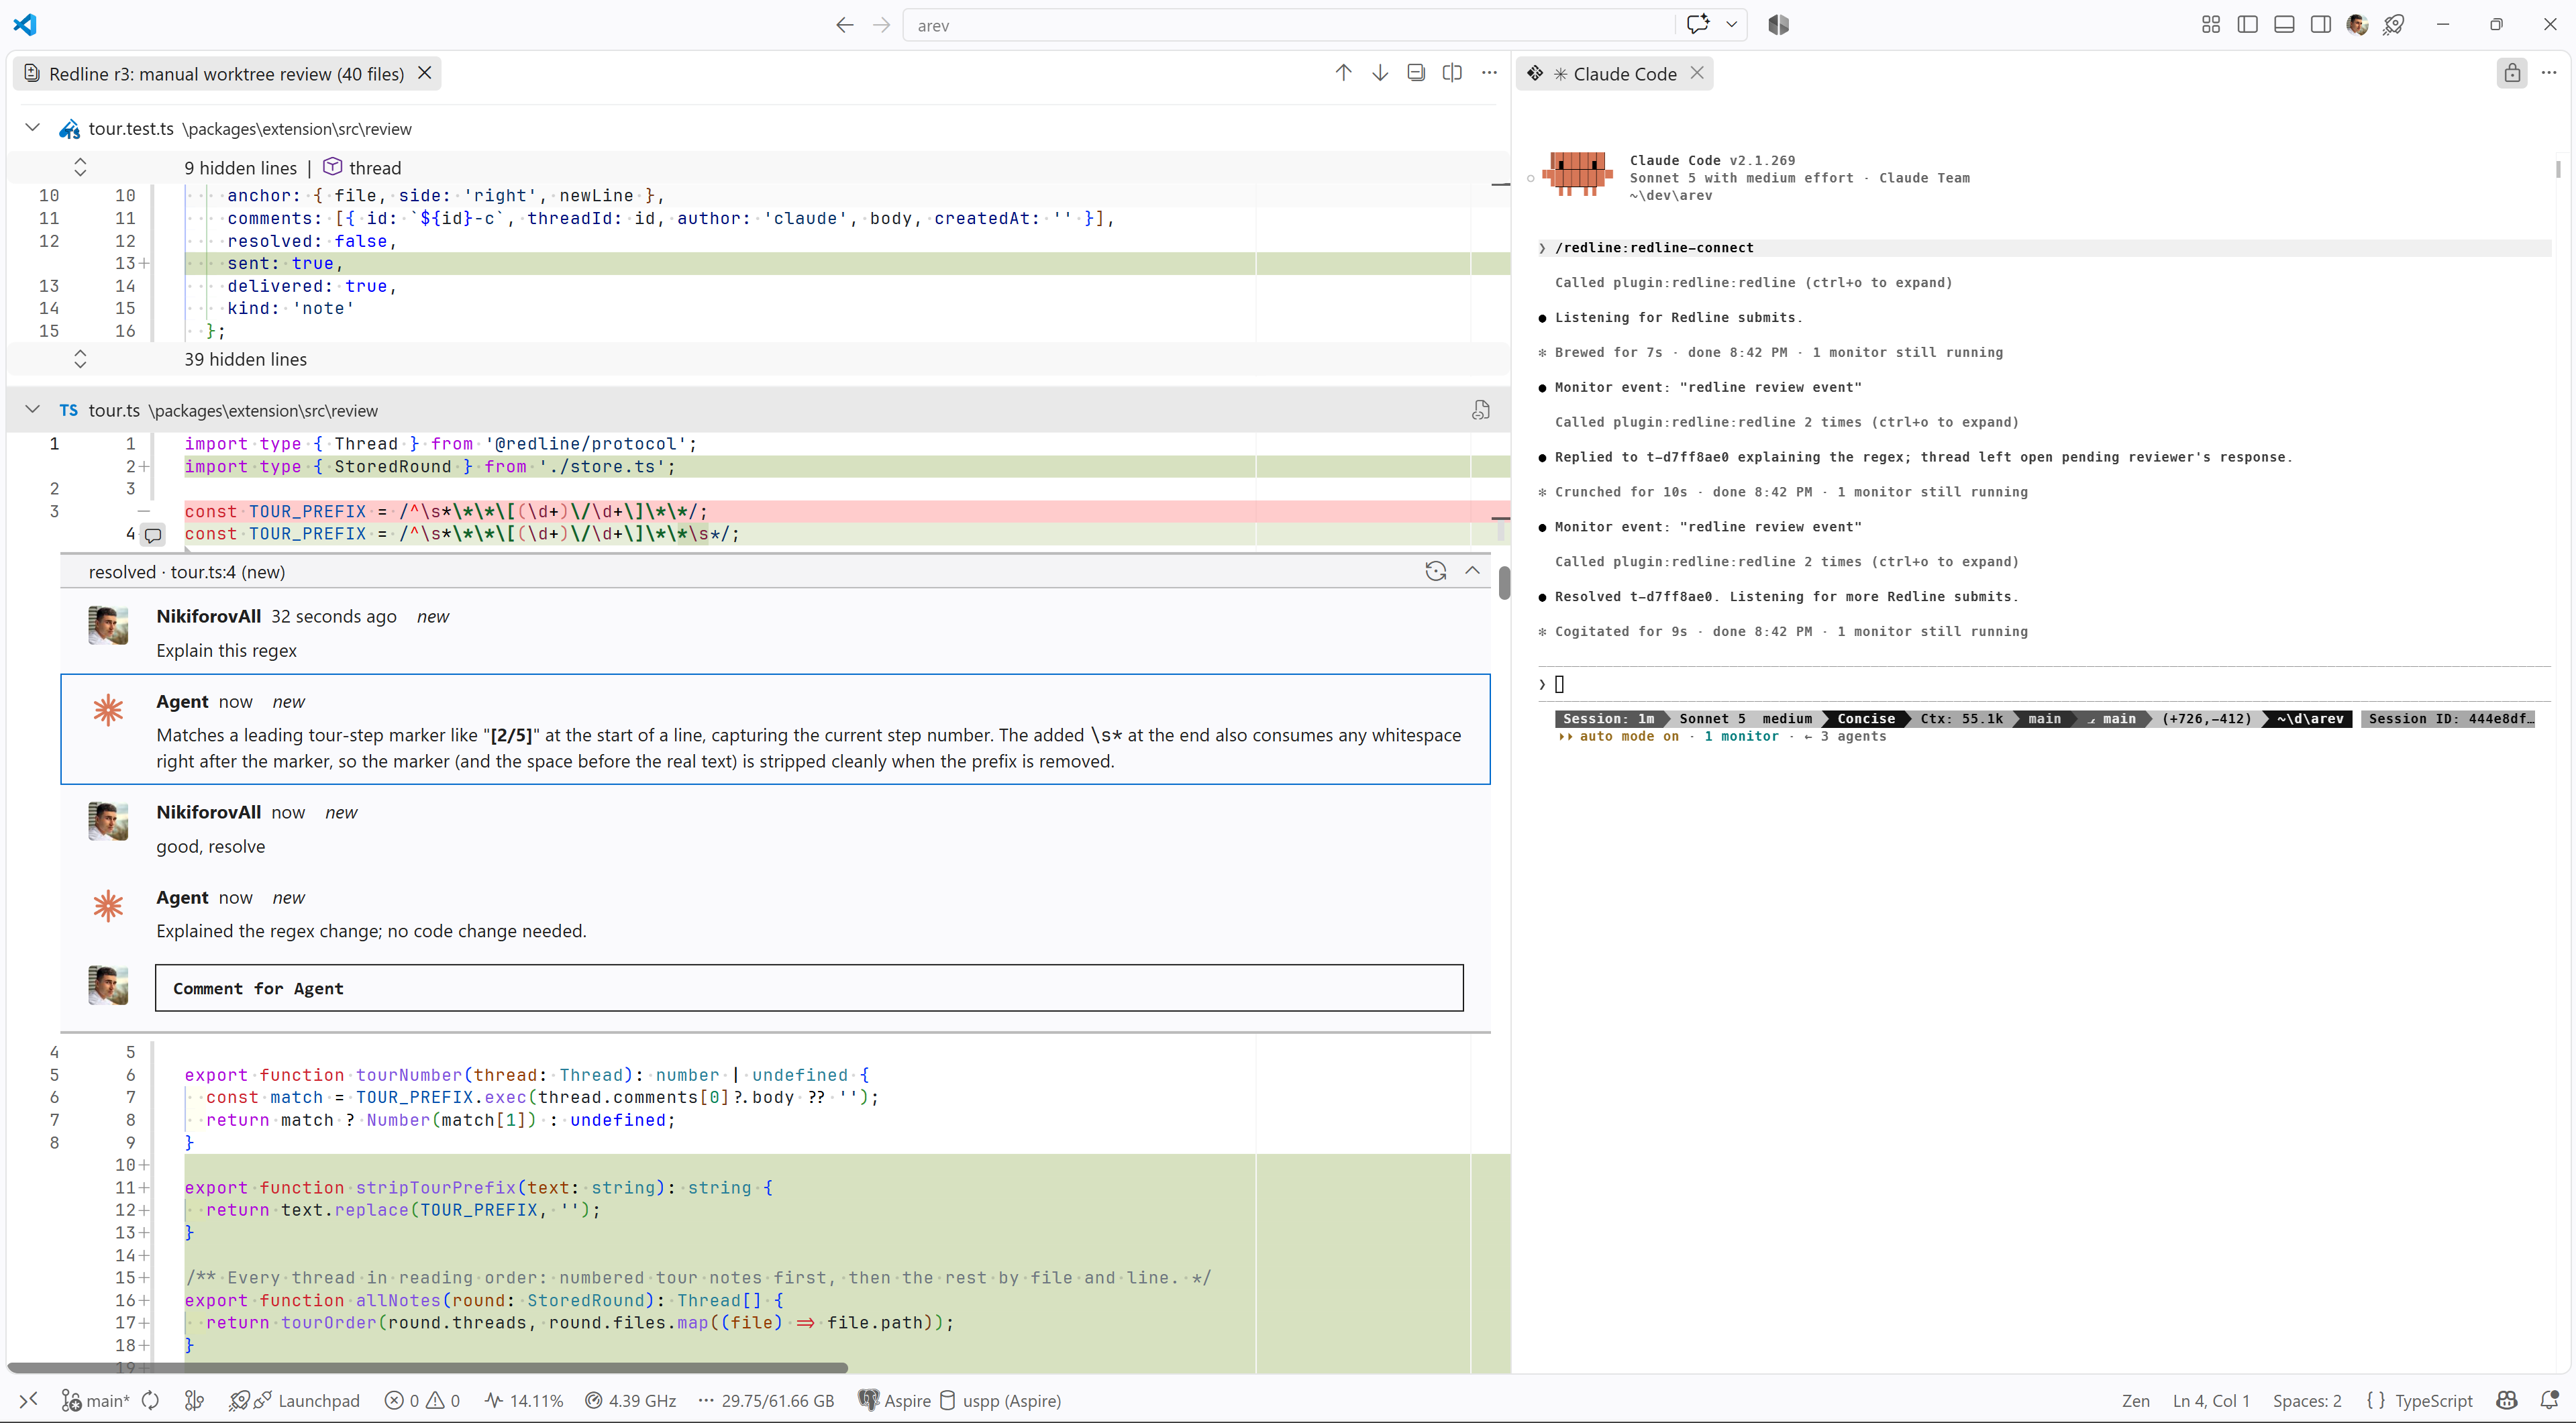This screenshot has height=1423, width=2576.
Task: Change indentation via Spaces: 2
Action: pos(2307,1400)
